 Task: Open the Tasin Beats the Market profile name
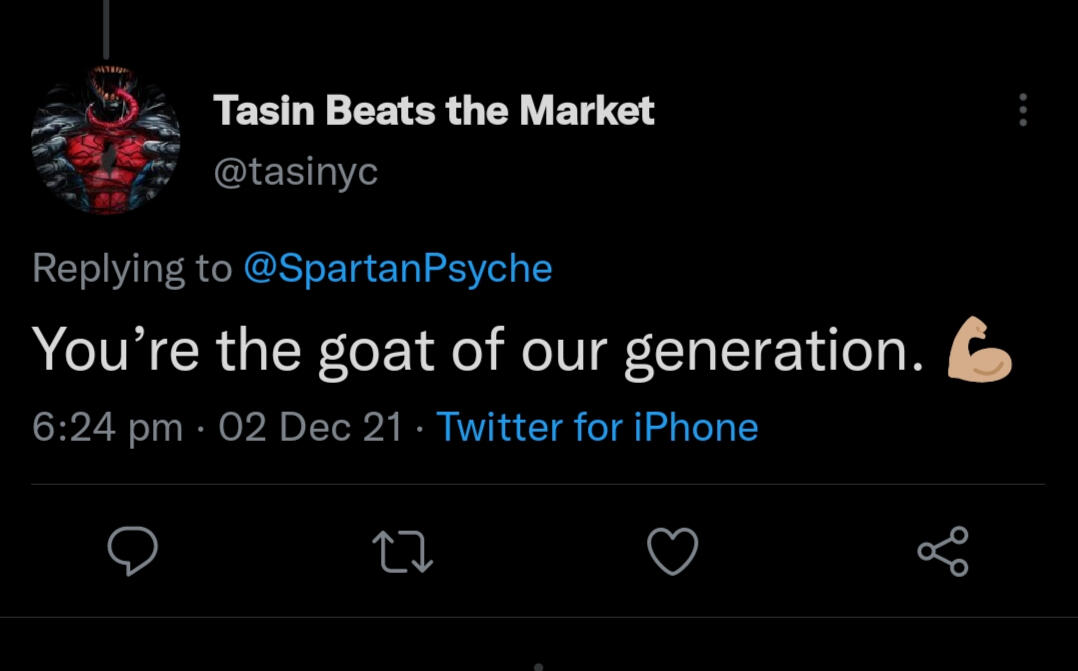pyautogui.click(x=434, y=111)
